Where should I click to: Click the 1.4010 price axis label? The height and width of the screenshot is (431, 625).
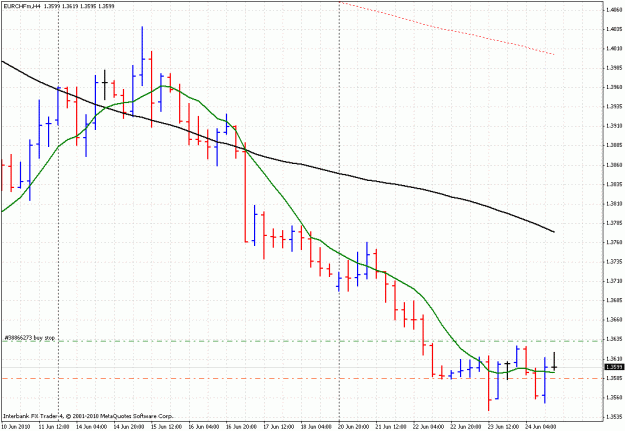(x=614, y=48)
